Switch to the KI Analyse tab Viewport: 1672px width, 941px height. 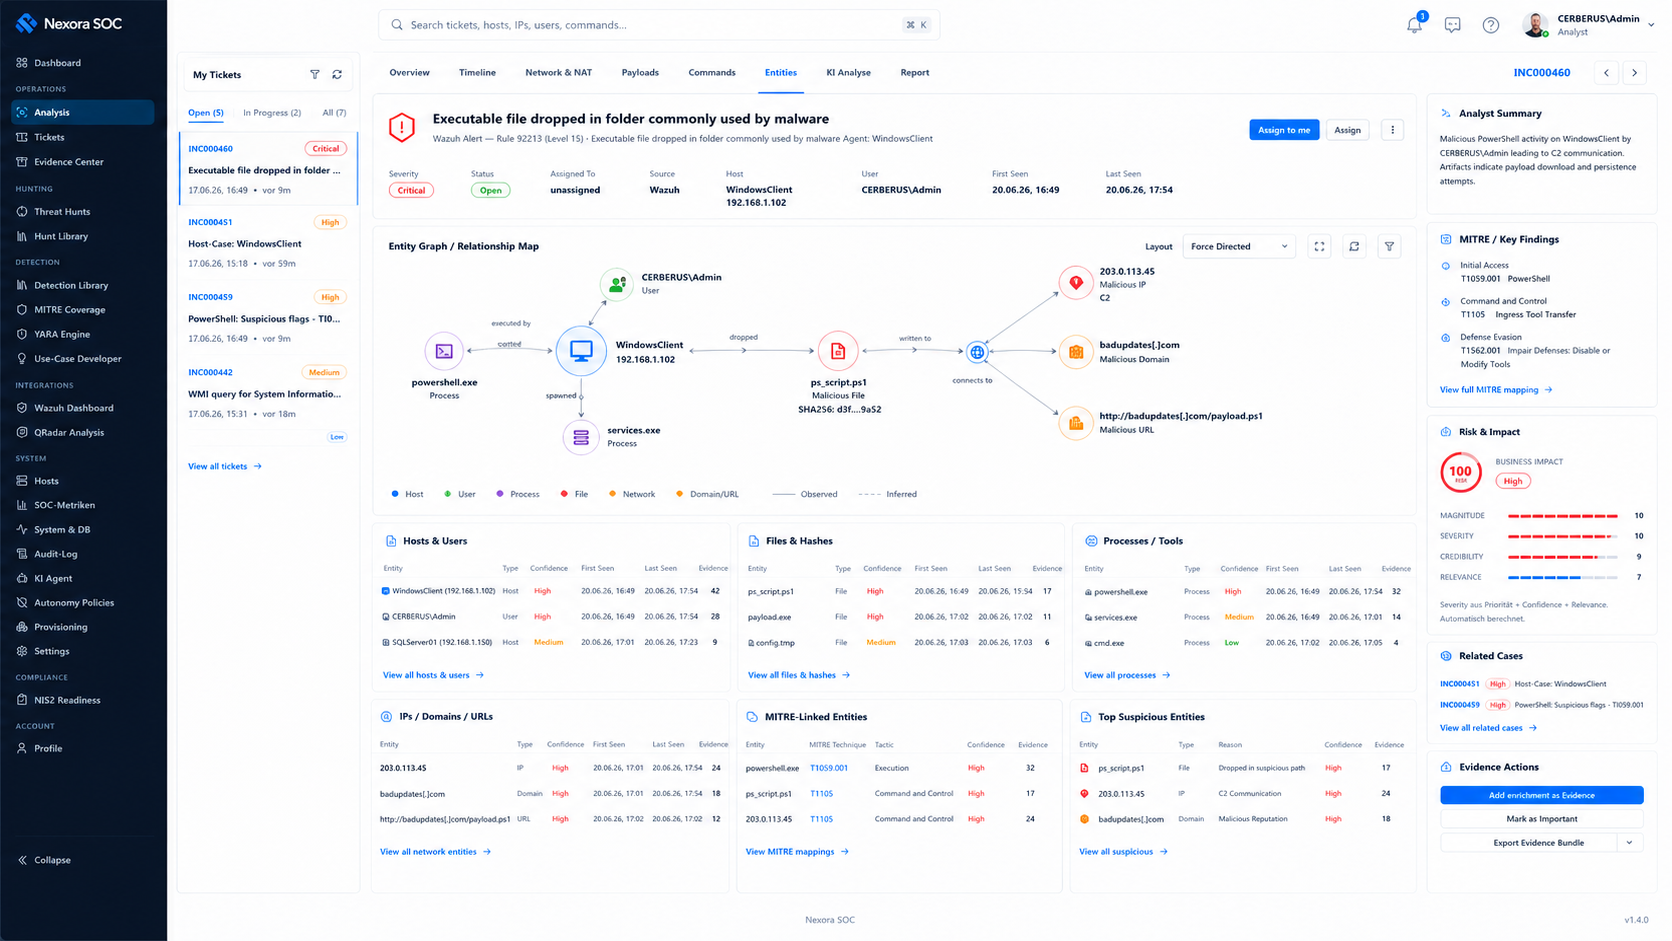[x=848, y=73]
